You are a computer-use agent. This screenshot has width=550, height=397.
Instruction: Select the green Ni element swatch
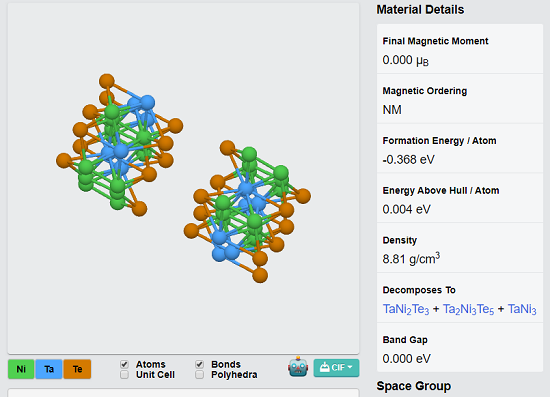click(x=21, y=369)
